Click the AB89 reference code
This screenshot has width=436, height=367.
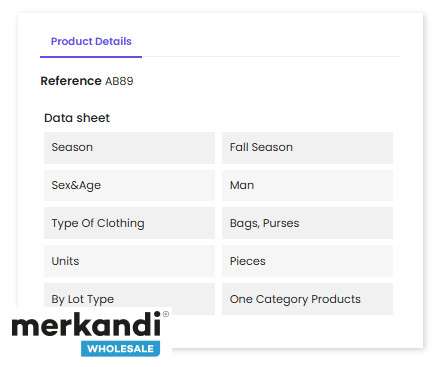[119, 81]
